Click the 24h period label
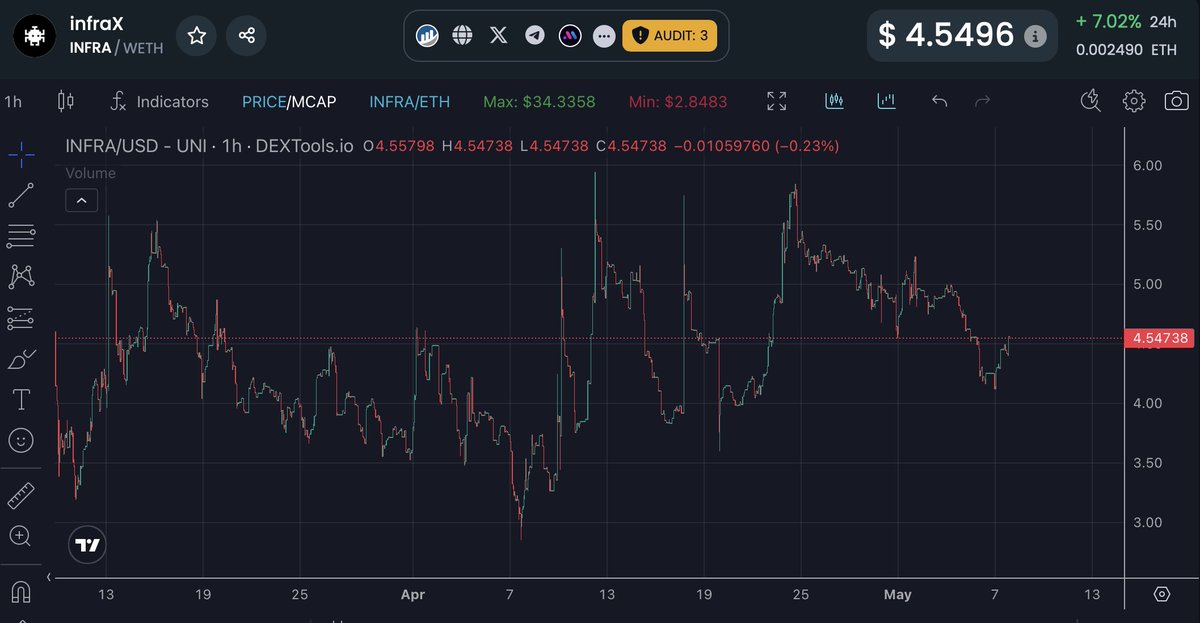Screen dimensions: 1200x623 [1163, 21]
